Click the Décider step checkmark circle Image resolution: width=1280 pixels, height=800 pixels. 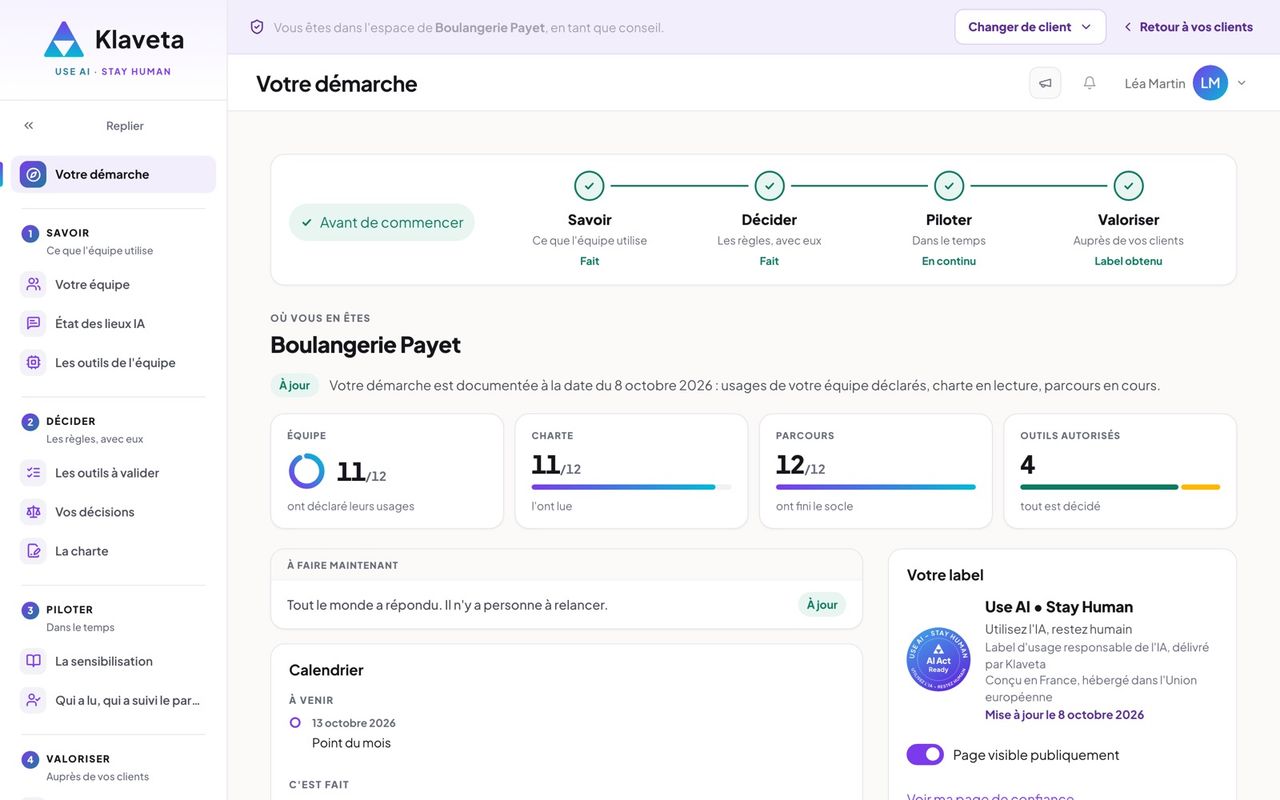[x=769, y=186]
